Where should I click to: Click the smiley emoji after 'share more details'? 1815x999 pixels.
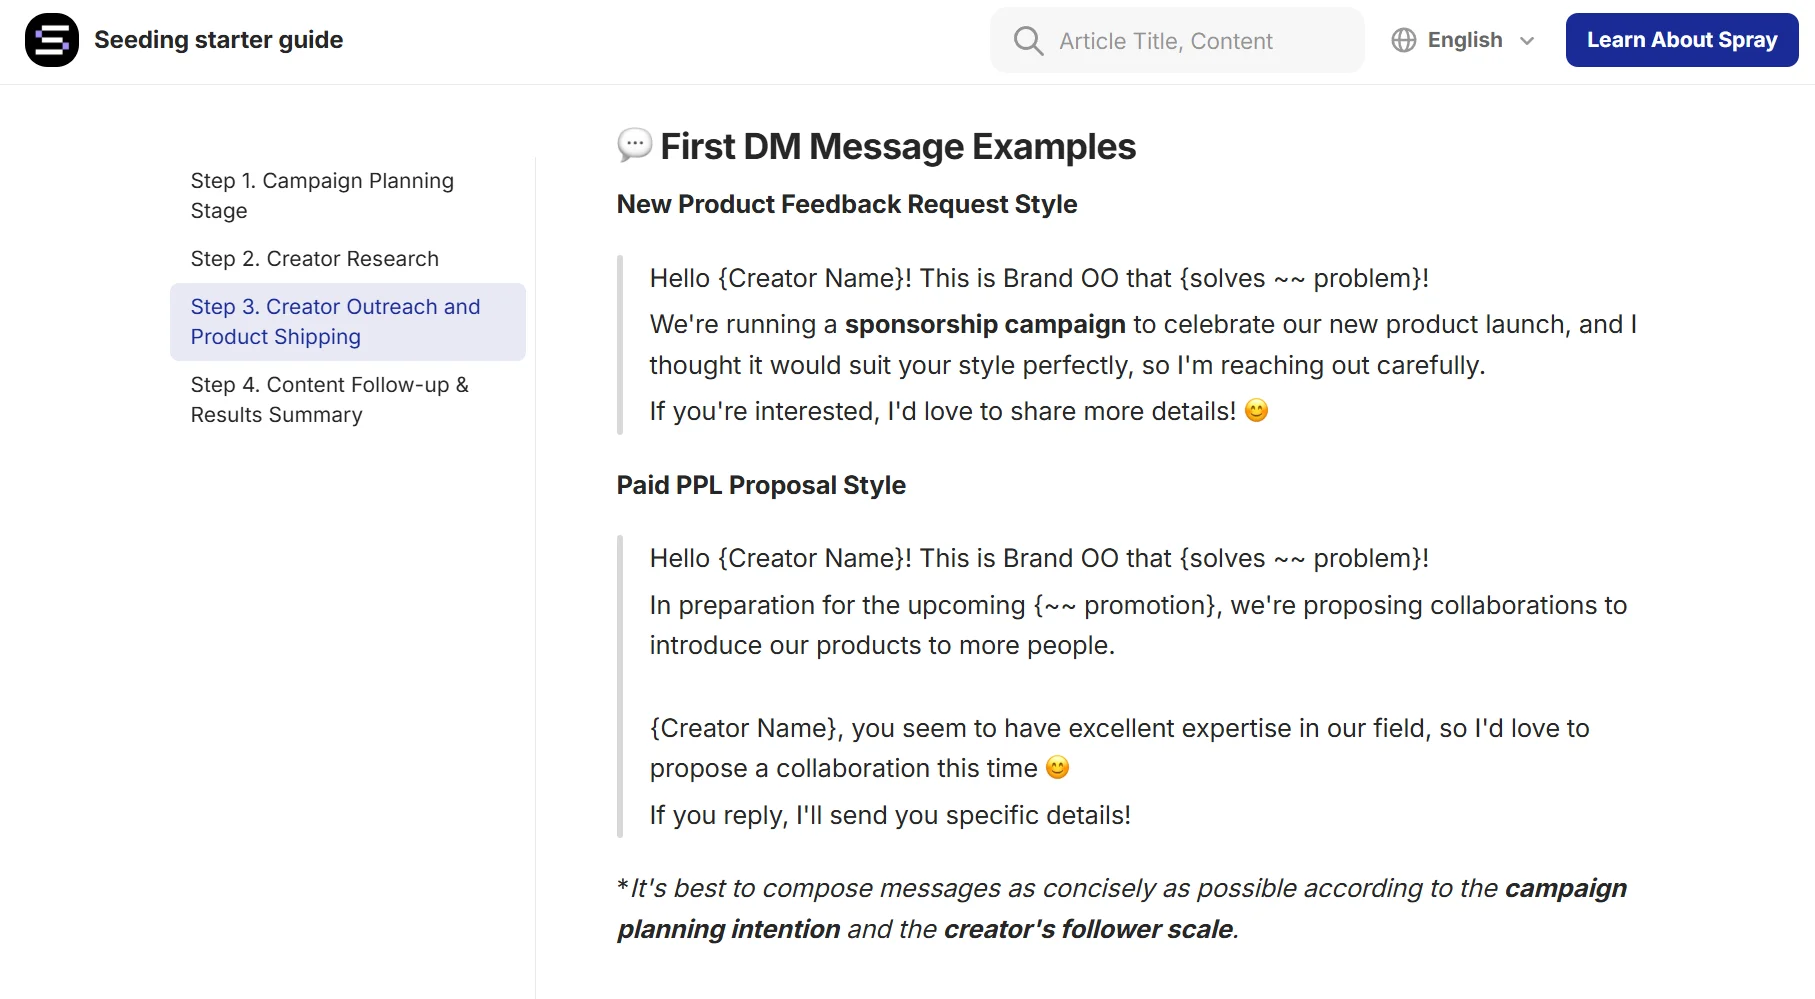coord(1256,410)
